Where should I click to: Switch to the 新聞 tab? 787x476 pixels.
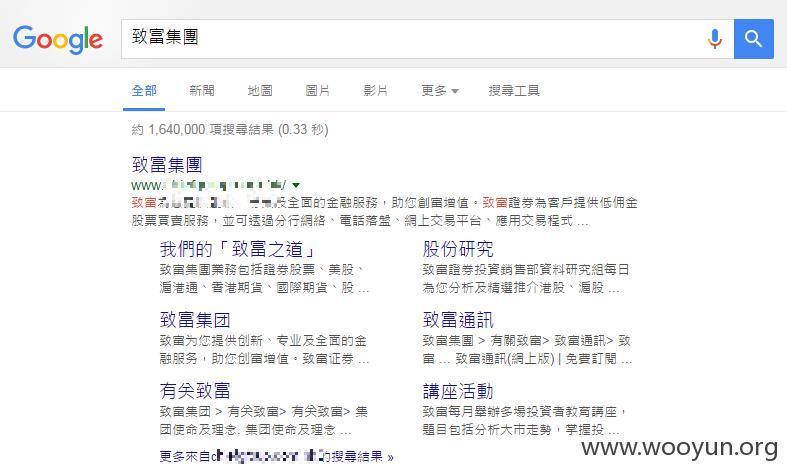(202, 91)
